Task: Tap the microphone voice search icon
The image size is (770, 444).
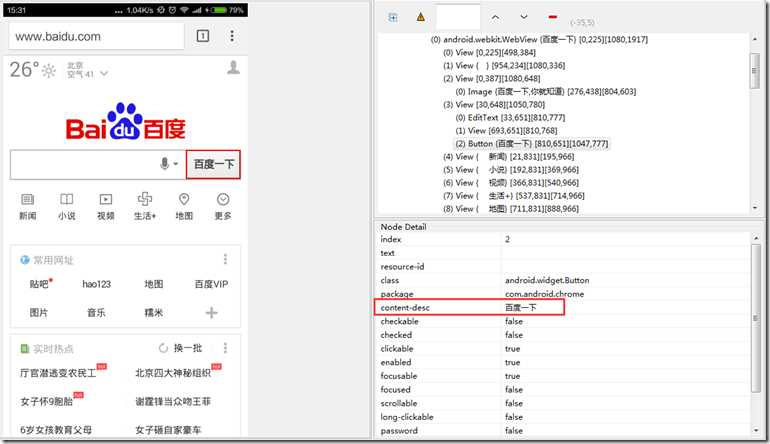Action: point(165,164)
